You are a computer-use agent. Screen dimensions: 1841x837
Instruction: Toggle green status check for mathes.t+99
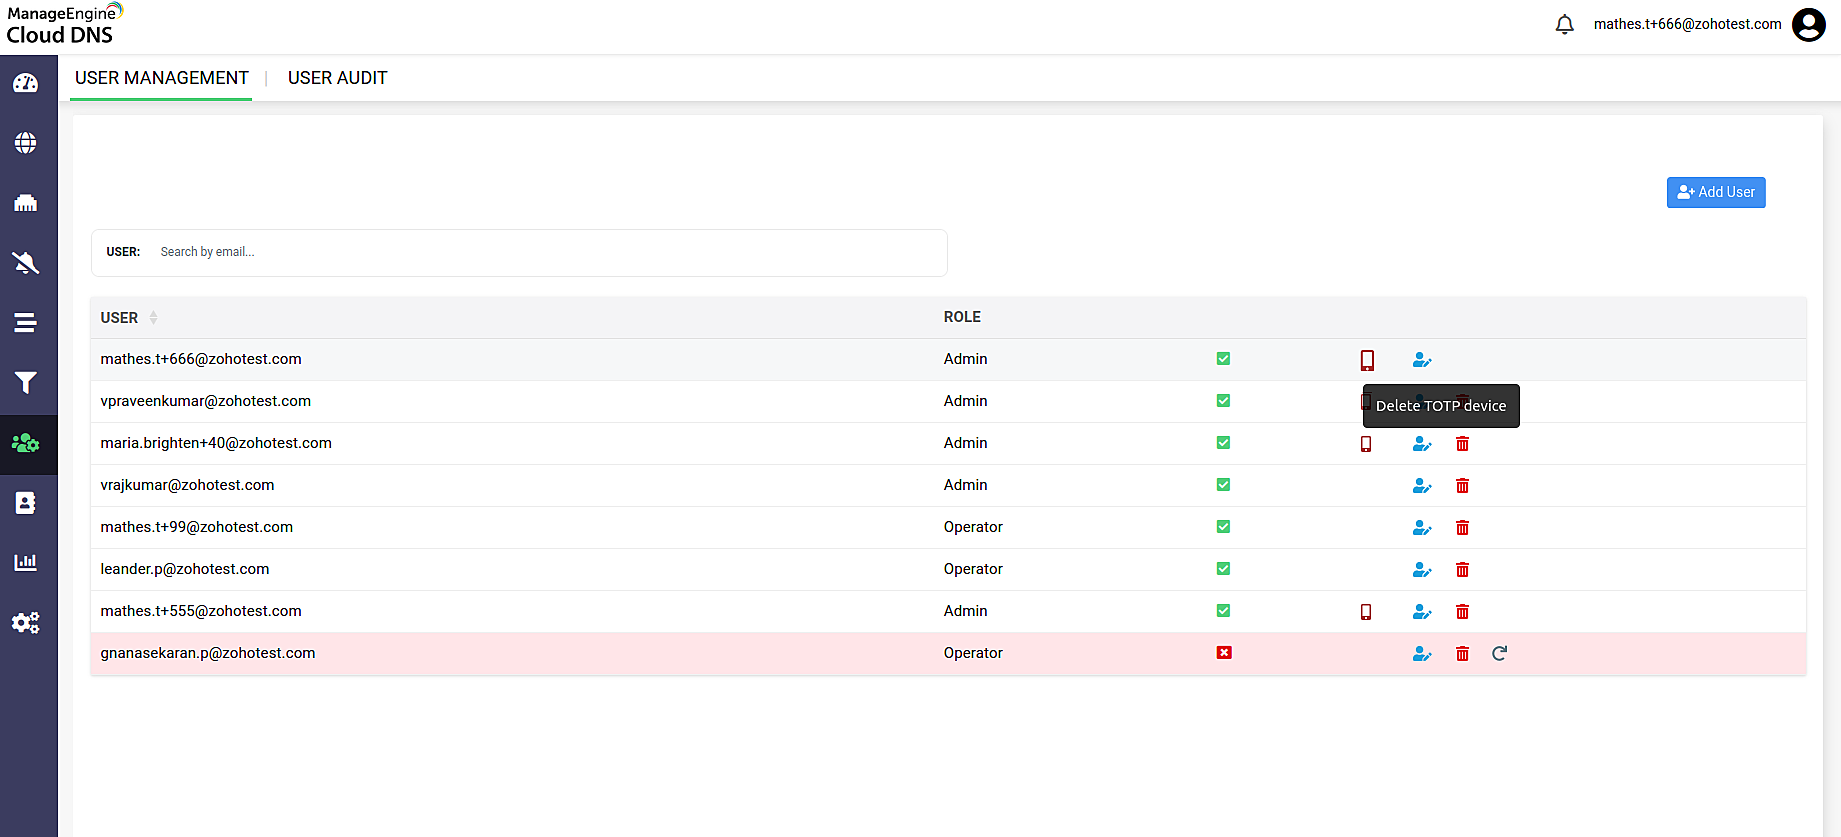pos(1223,527)
